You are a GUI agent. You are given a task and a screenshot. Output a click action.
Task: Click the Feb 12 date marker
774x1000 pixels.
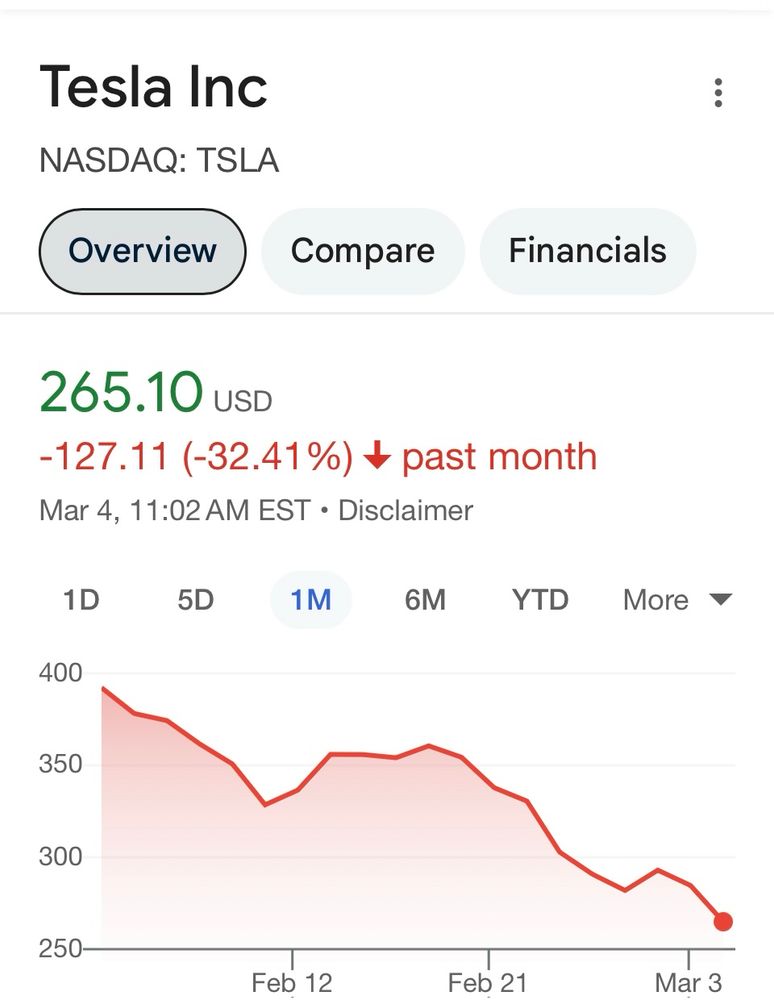pos(292,982)
